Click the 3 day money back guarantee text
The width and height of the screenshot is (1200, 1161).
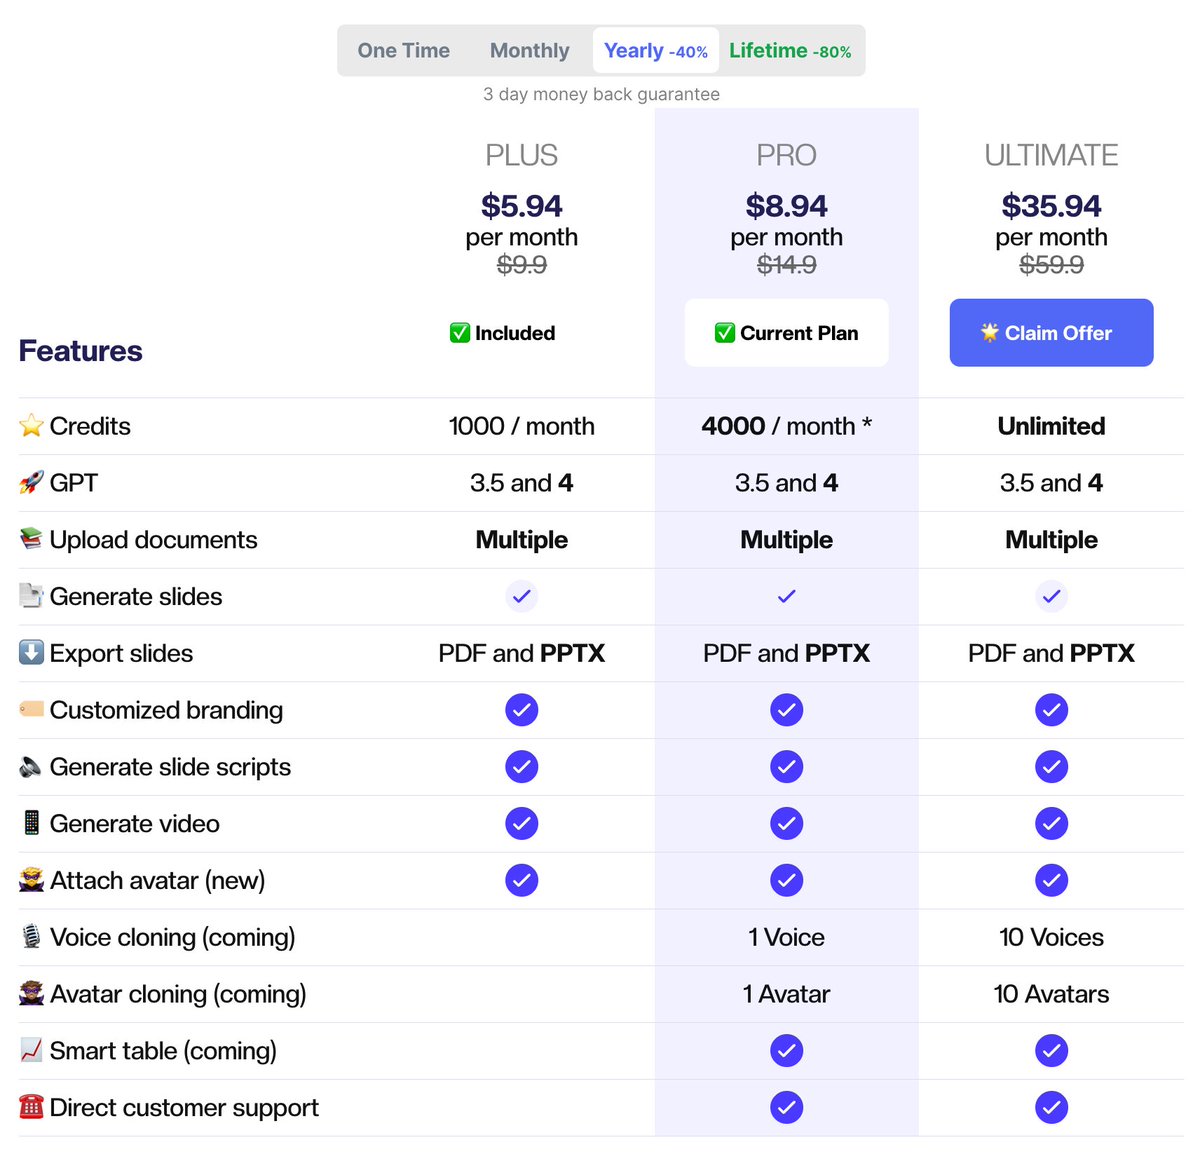click(601, 94)
